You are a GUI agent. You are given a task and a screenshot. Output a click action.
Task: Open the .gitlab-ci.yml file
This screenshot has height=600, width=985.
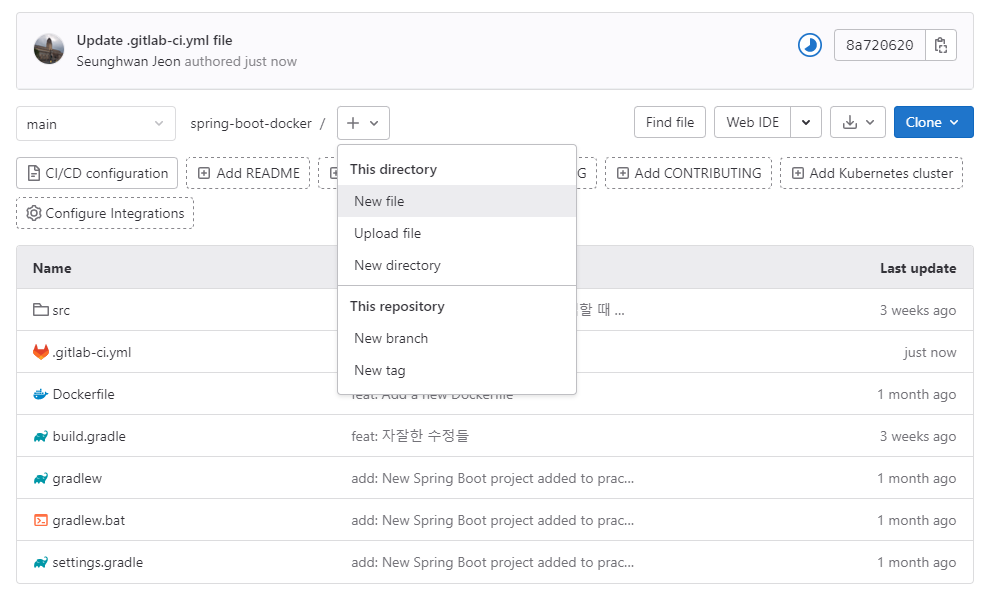[92, 352]
